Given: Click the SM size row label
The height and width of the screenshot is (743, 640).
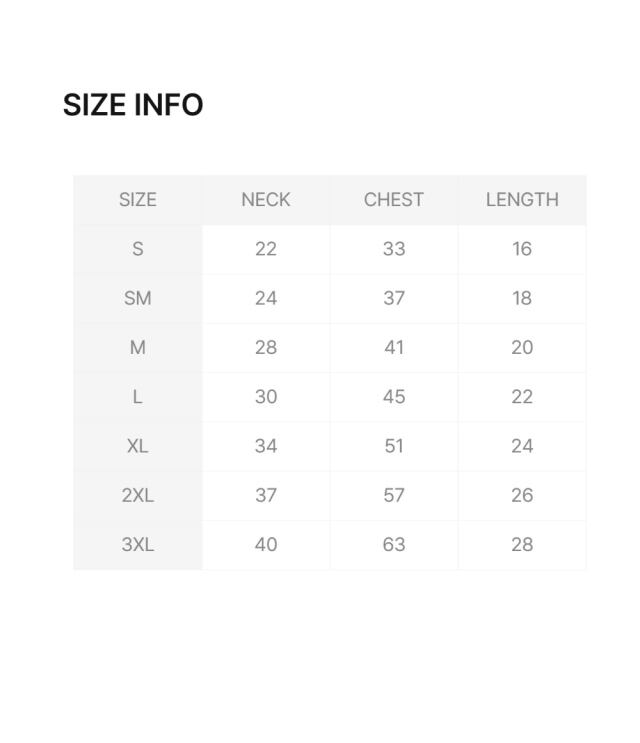Looking at the screenshot, I should pyautogui.click(x=138, y=298).
